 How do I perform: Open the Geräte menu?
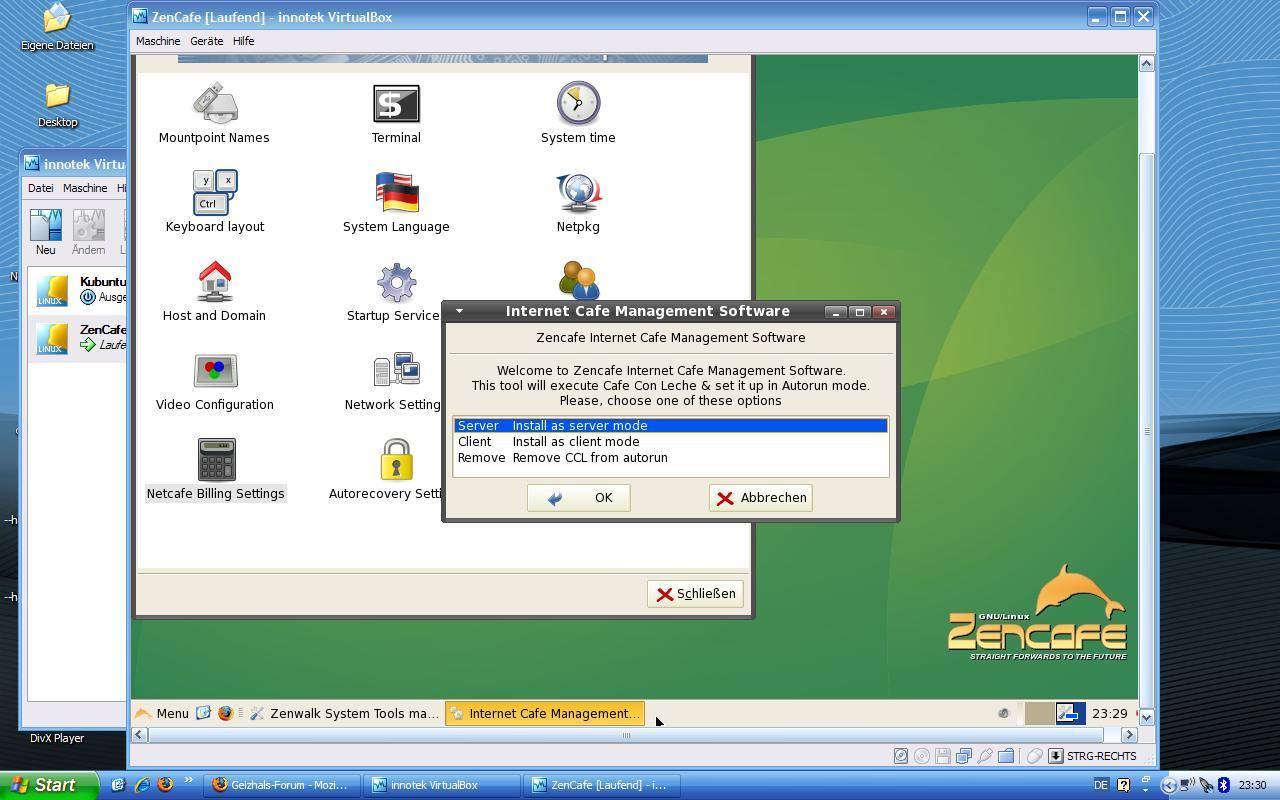206,41
